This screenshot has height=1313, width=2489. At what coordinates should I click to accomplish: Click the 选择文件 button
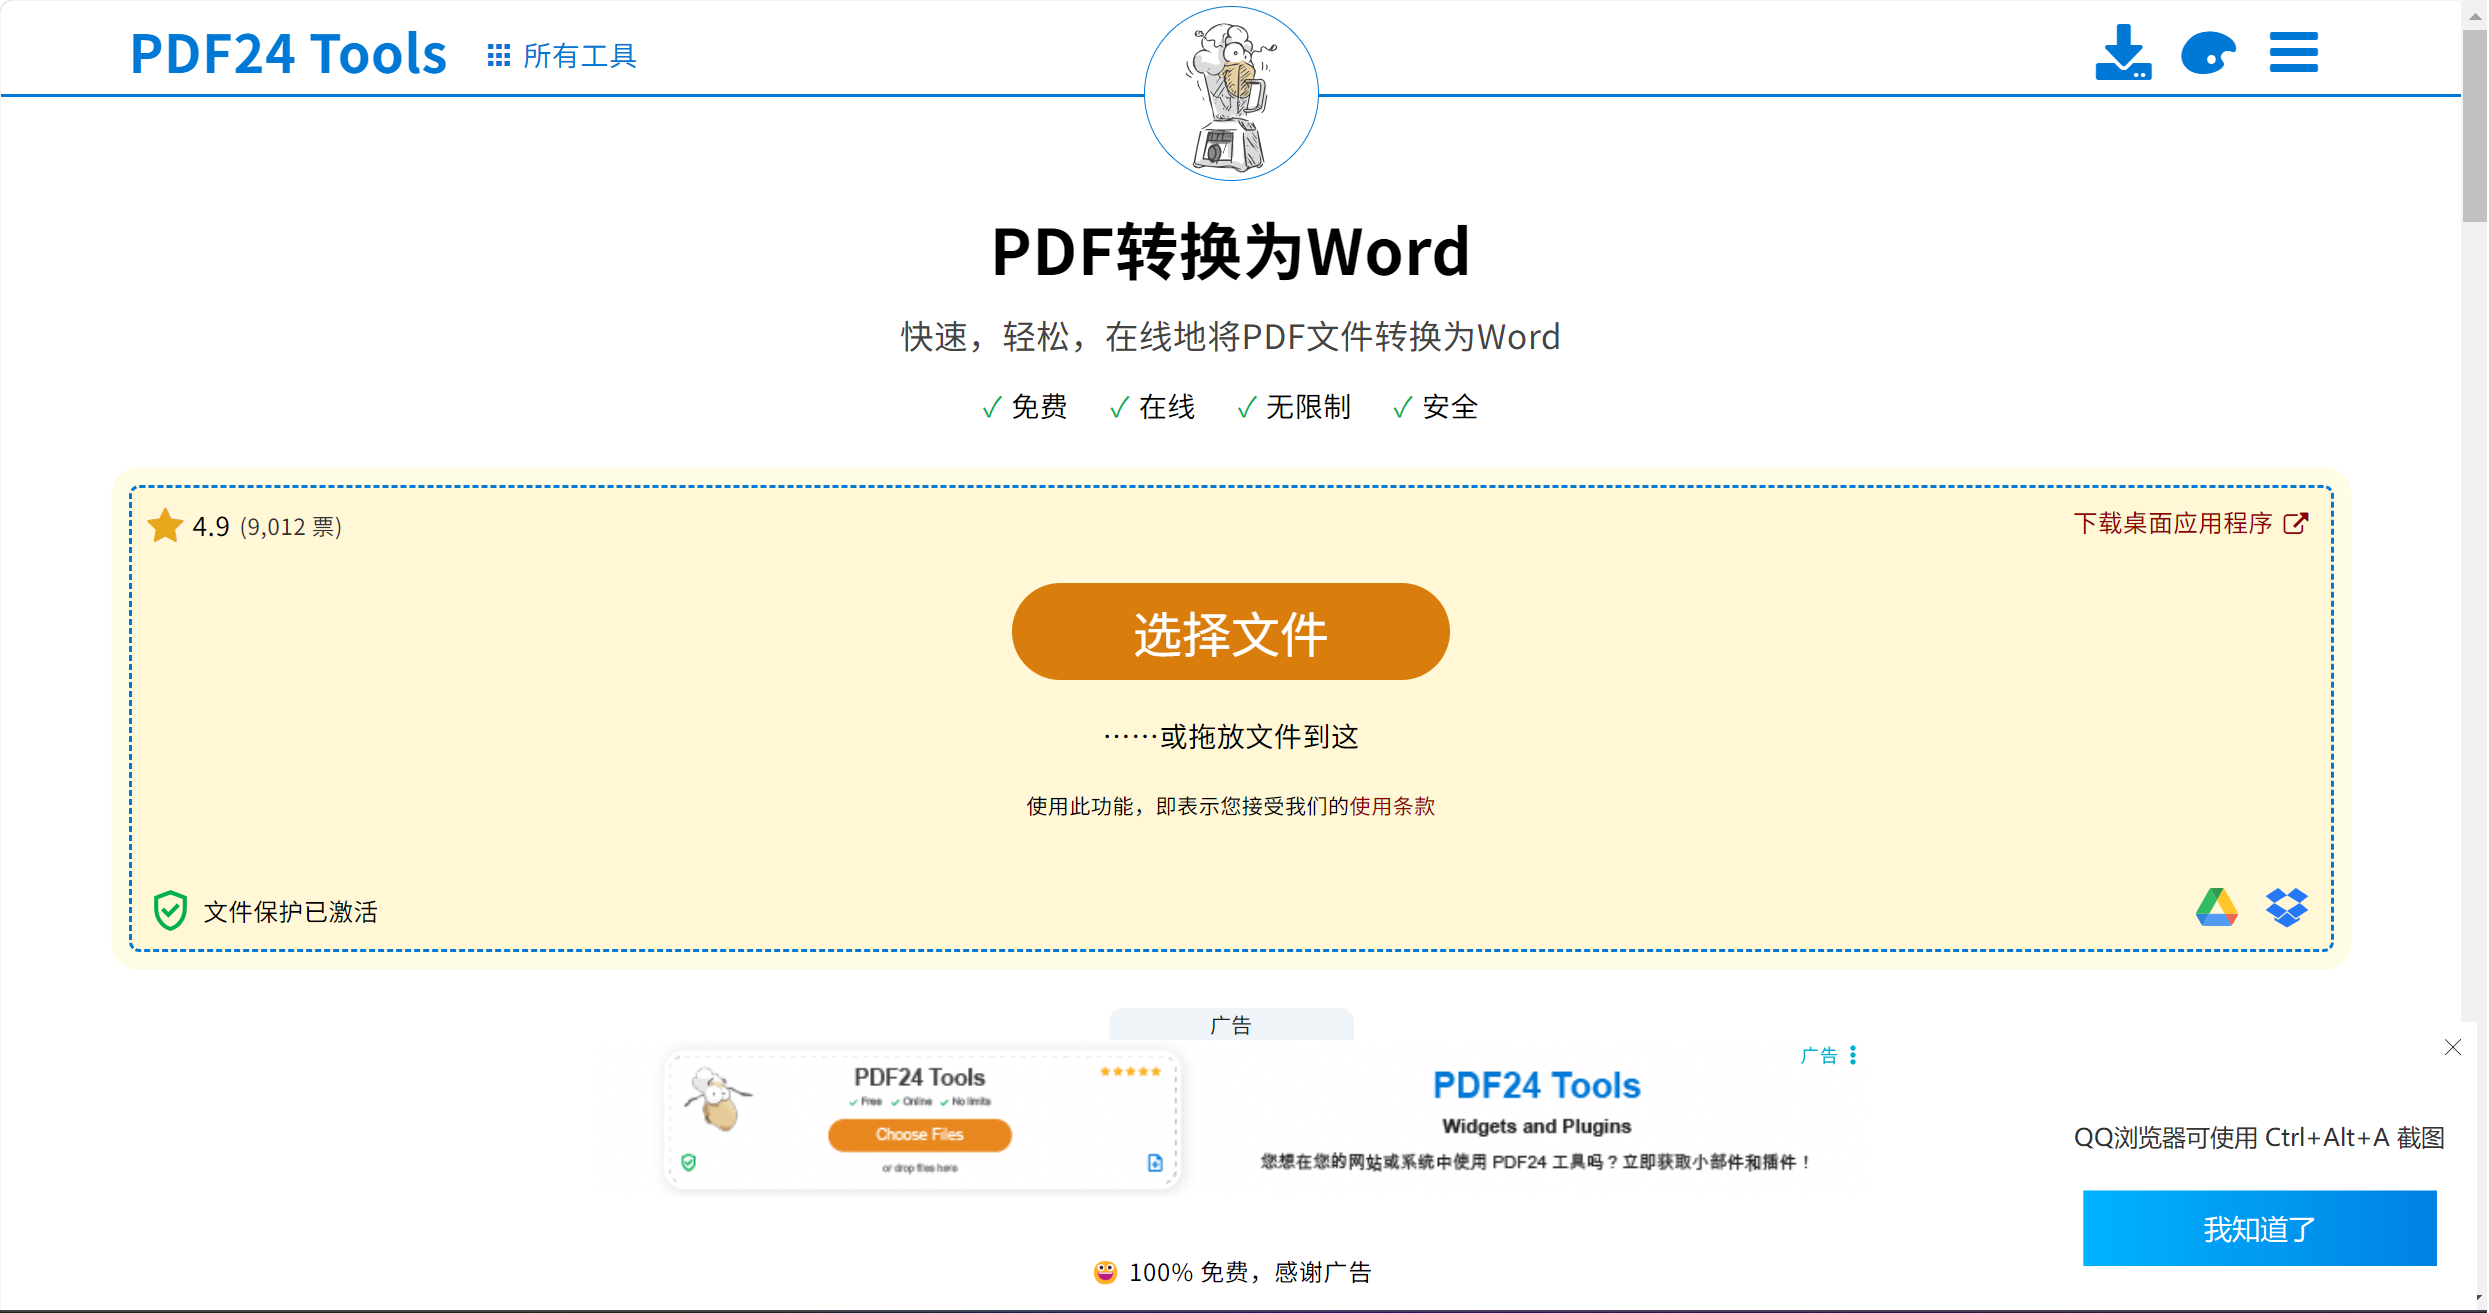(1230, 632)
